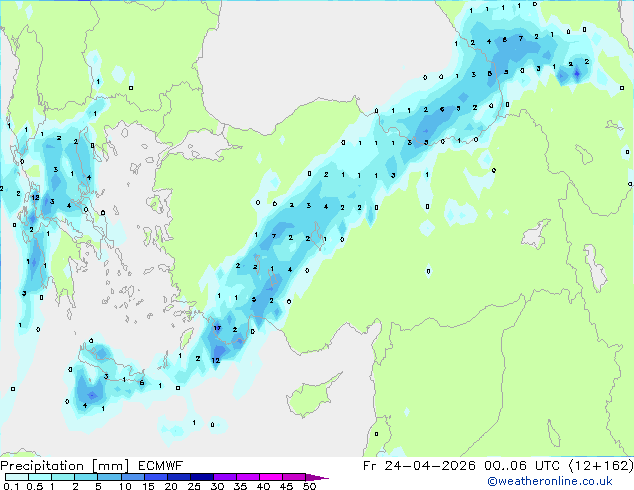Click the "[mm]" unit label
The image size is (634, 490).
click(110, 466)
